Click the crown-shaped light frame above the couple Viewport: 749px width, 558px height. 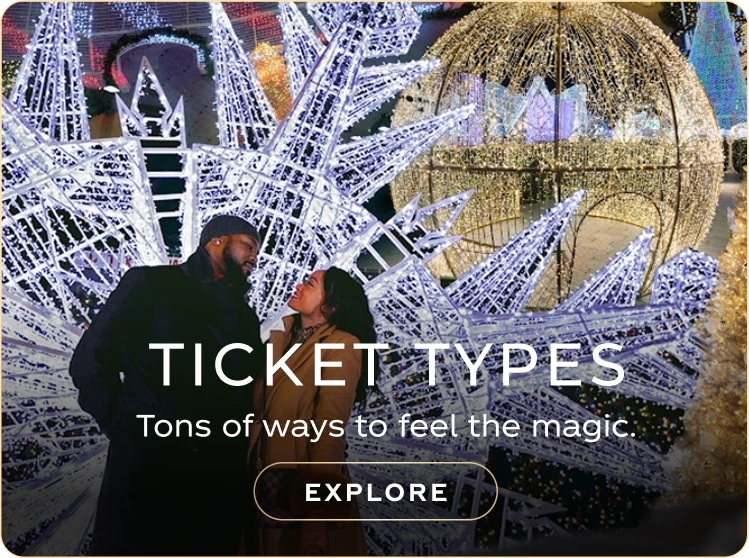(x=149, y=103)
